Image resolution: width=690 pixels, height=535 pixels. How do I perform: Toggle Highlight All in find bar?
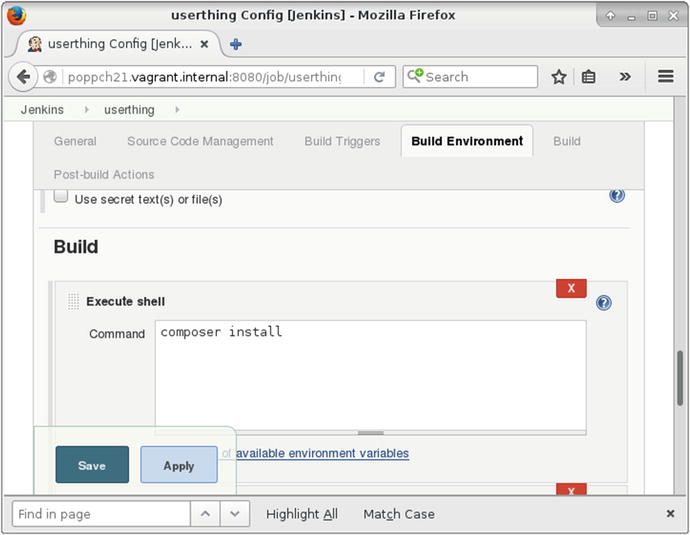[302, 514]
